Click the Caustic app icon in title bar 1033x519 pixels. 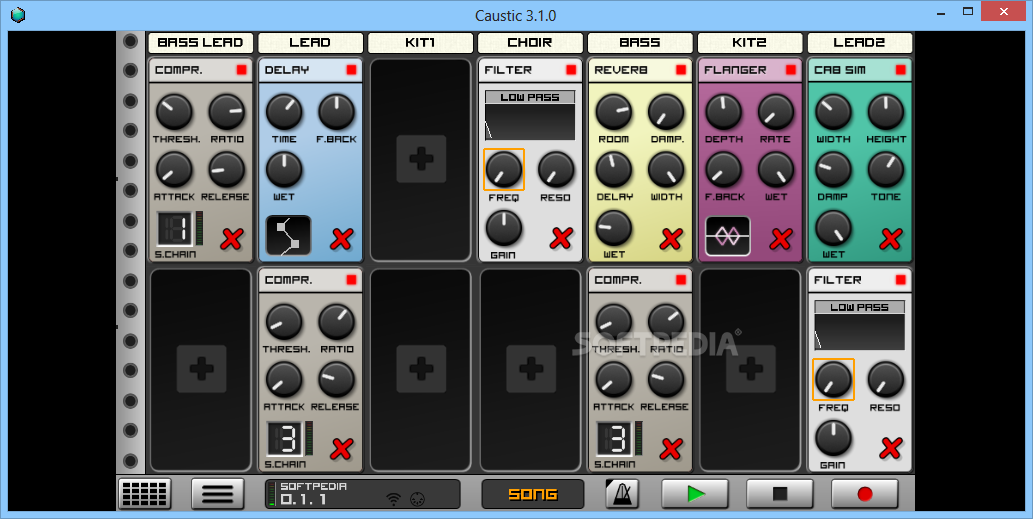[x=18, y=14]
